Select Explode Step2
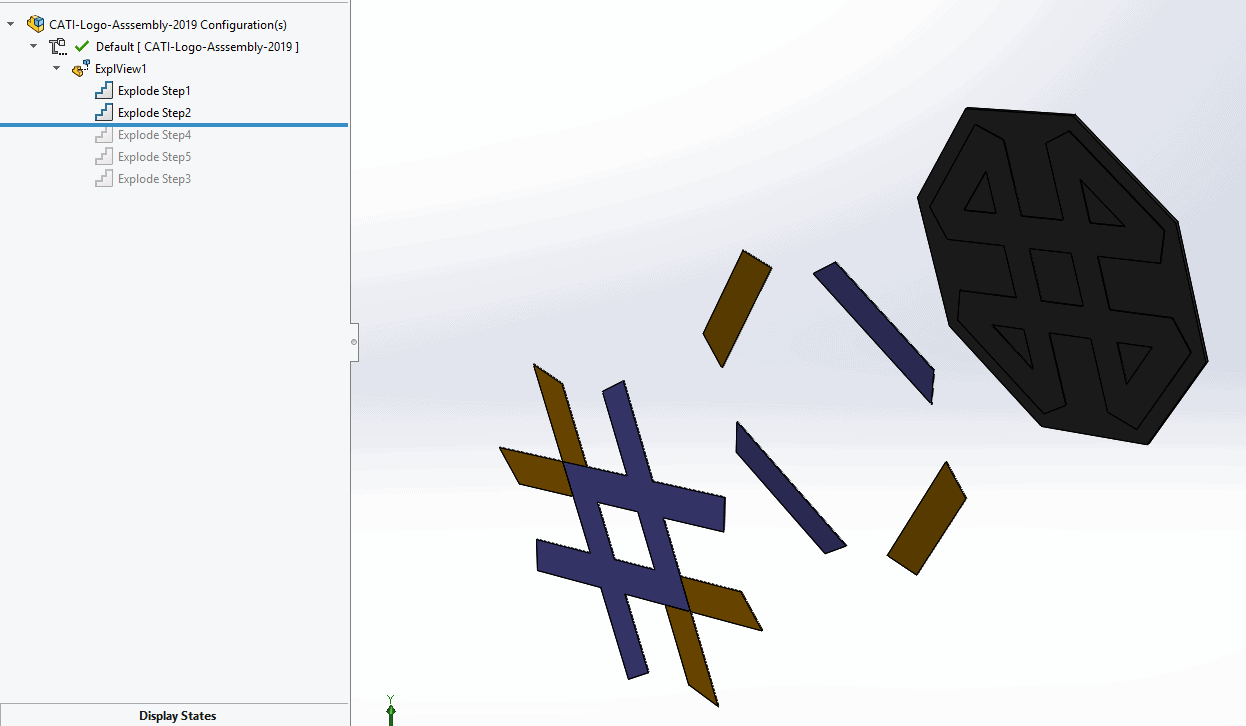1246x726 pixels. [154, 113]
